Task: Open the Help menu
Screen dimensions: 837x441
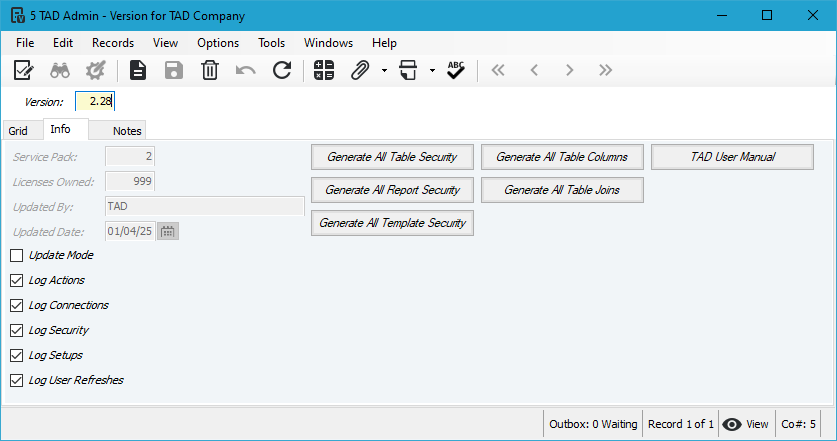Action: [384, 43]
